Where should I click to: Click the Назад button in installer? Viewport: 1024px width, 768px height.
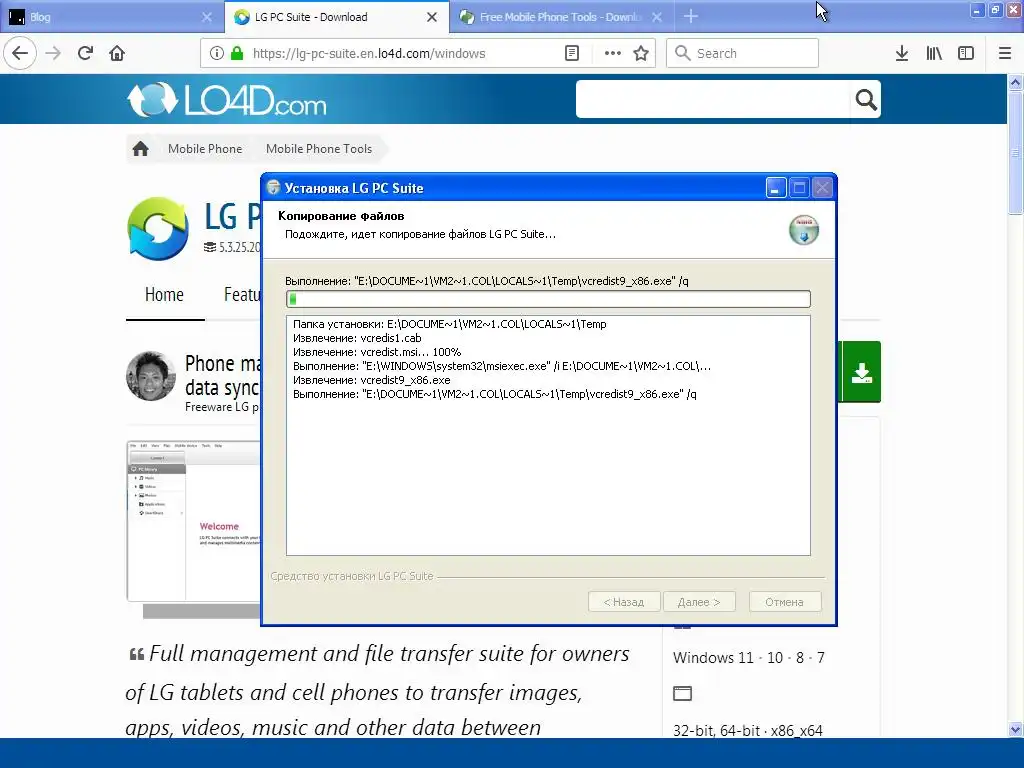[x=624, y=601]
